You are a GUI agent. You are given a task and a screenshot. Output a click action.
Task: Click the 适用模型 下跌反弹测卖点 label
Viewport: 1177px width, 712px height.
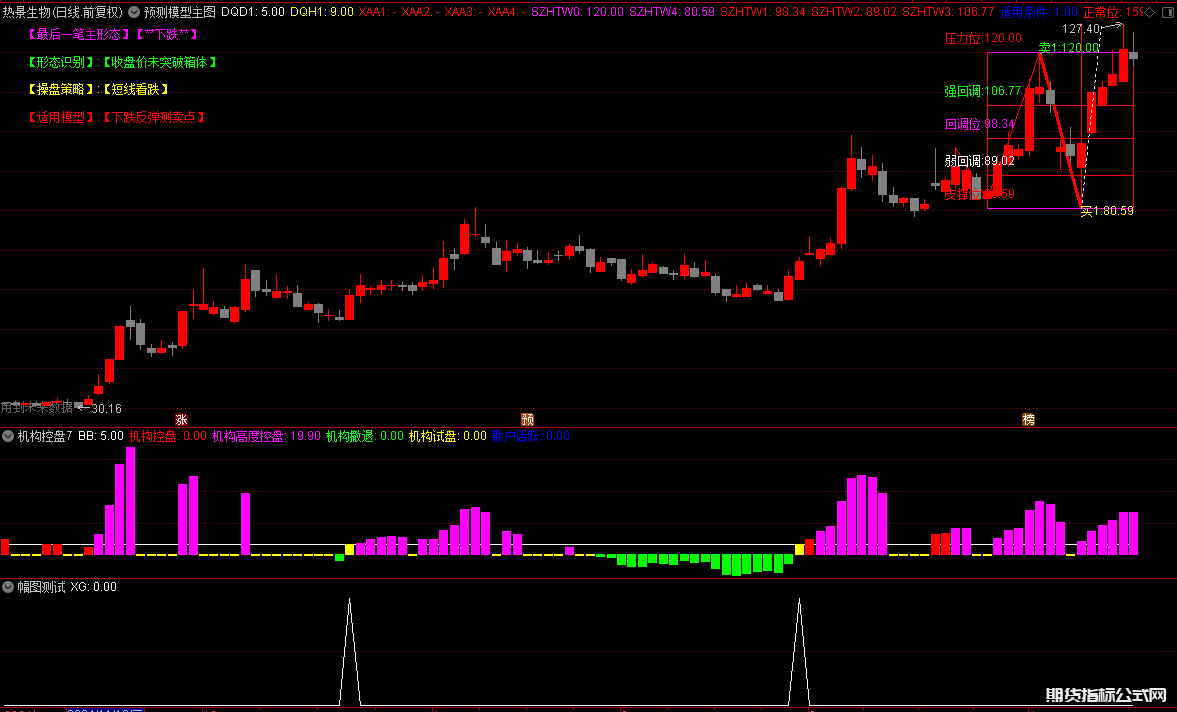[x=116, y=117]
